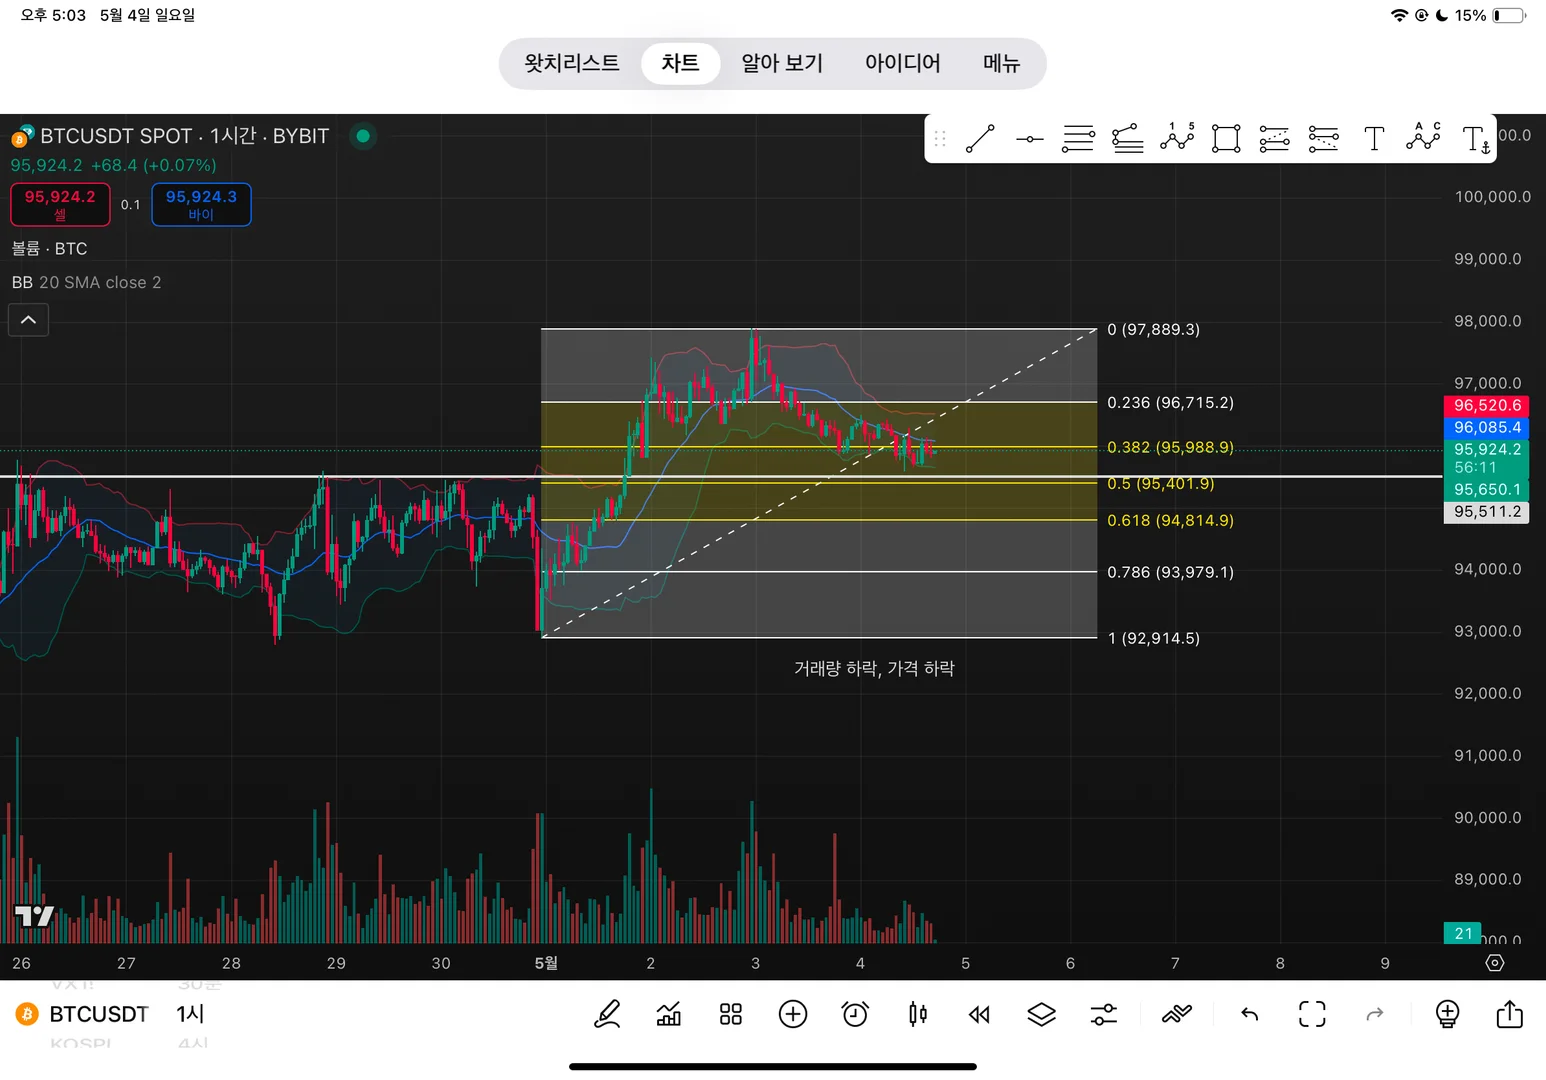
Task: Open the alarm clock alert icon
Action: (x=855, y=1014)
